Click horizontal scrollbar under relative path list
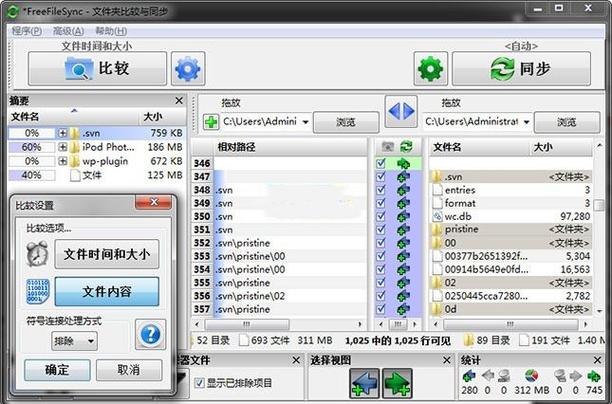Viewport: 612px width, 404px height. click(x=247, y=324)
